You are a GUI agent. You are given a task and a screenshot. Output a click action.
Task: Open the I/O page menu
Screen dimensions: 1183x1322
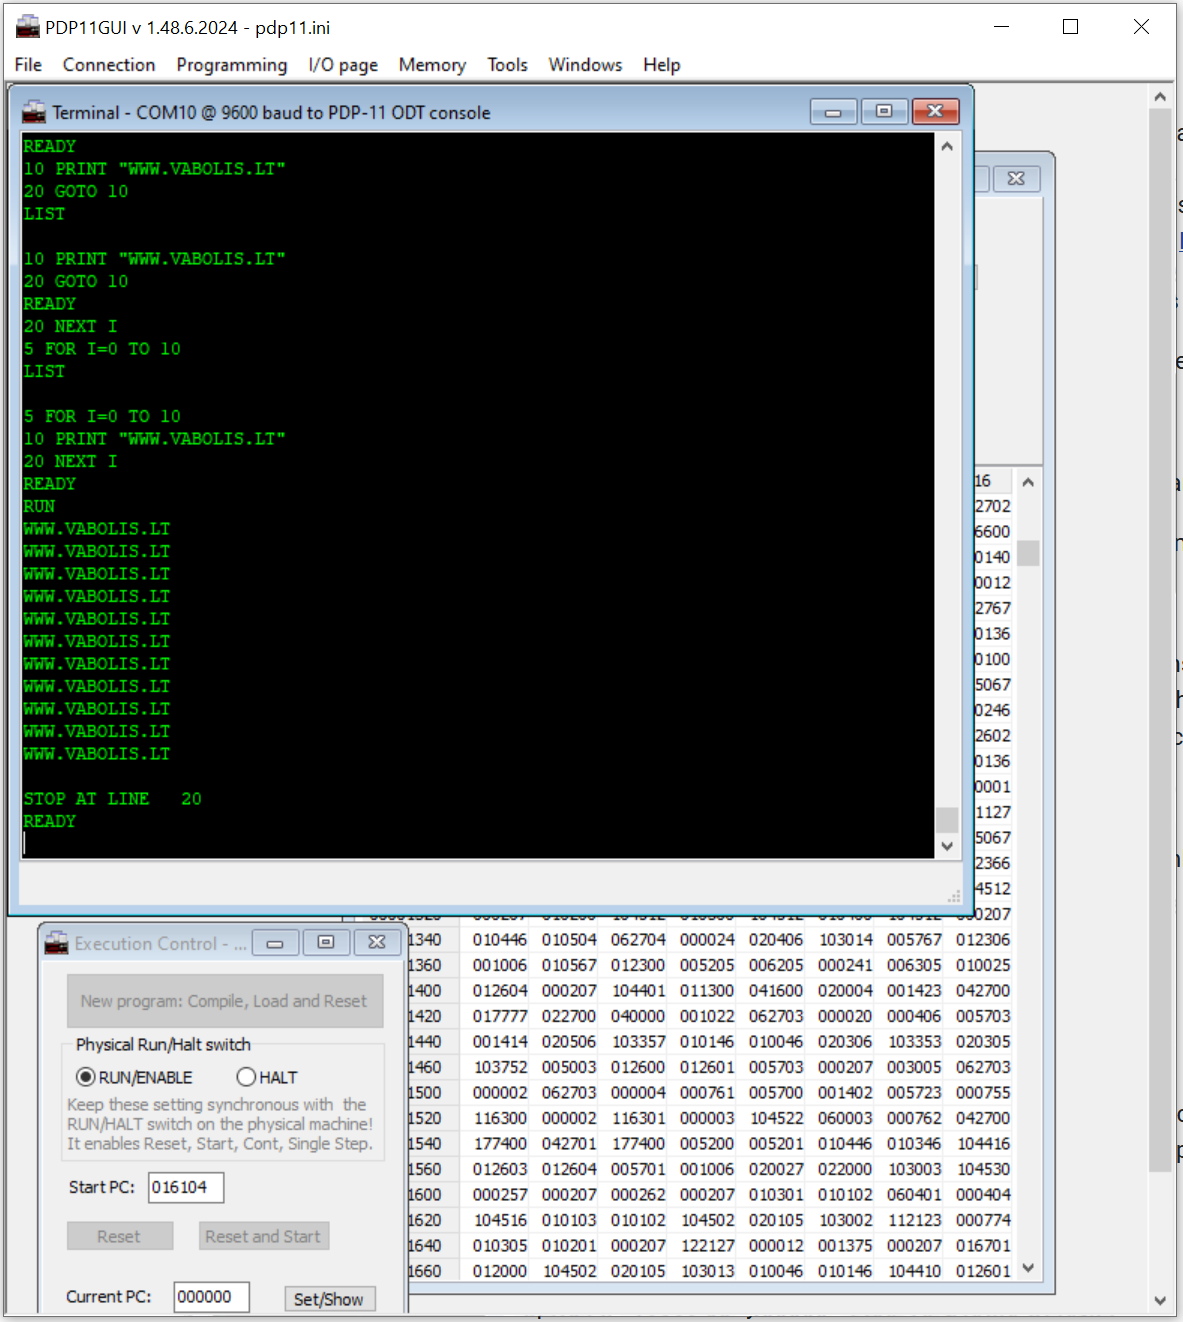[343, 65]
